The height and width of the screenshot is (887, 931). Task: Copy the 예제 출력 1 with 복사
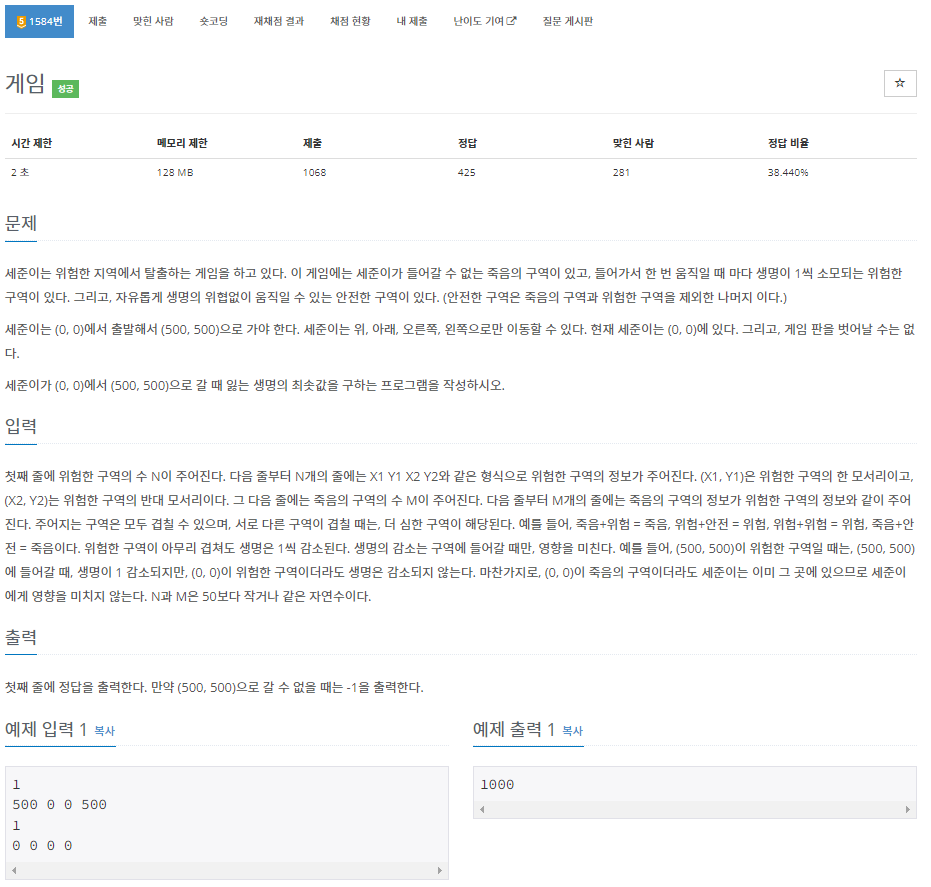(x=572, y=731)
